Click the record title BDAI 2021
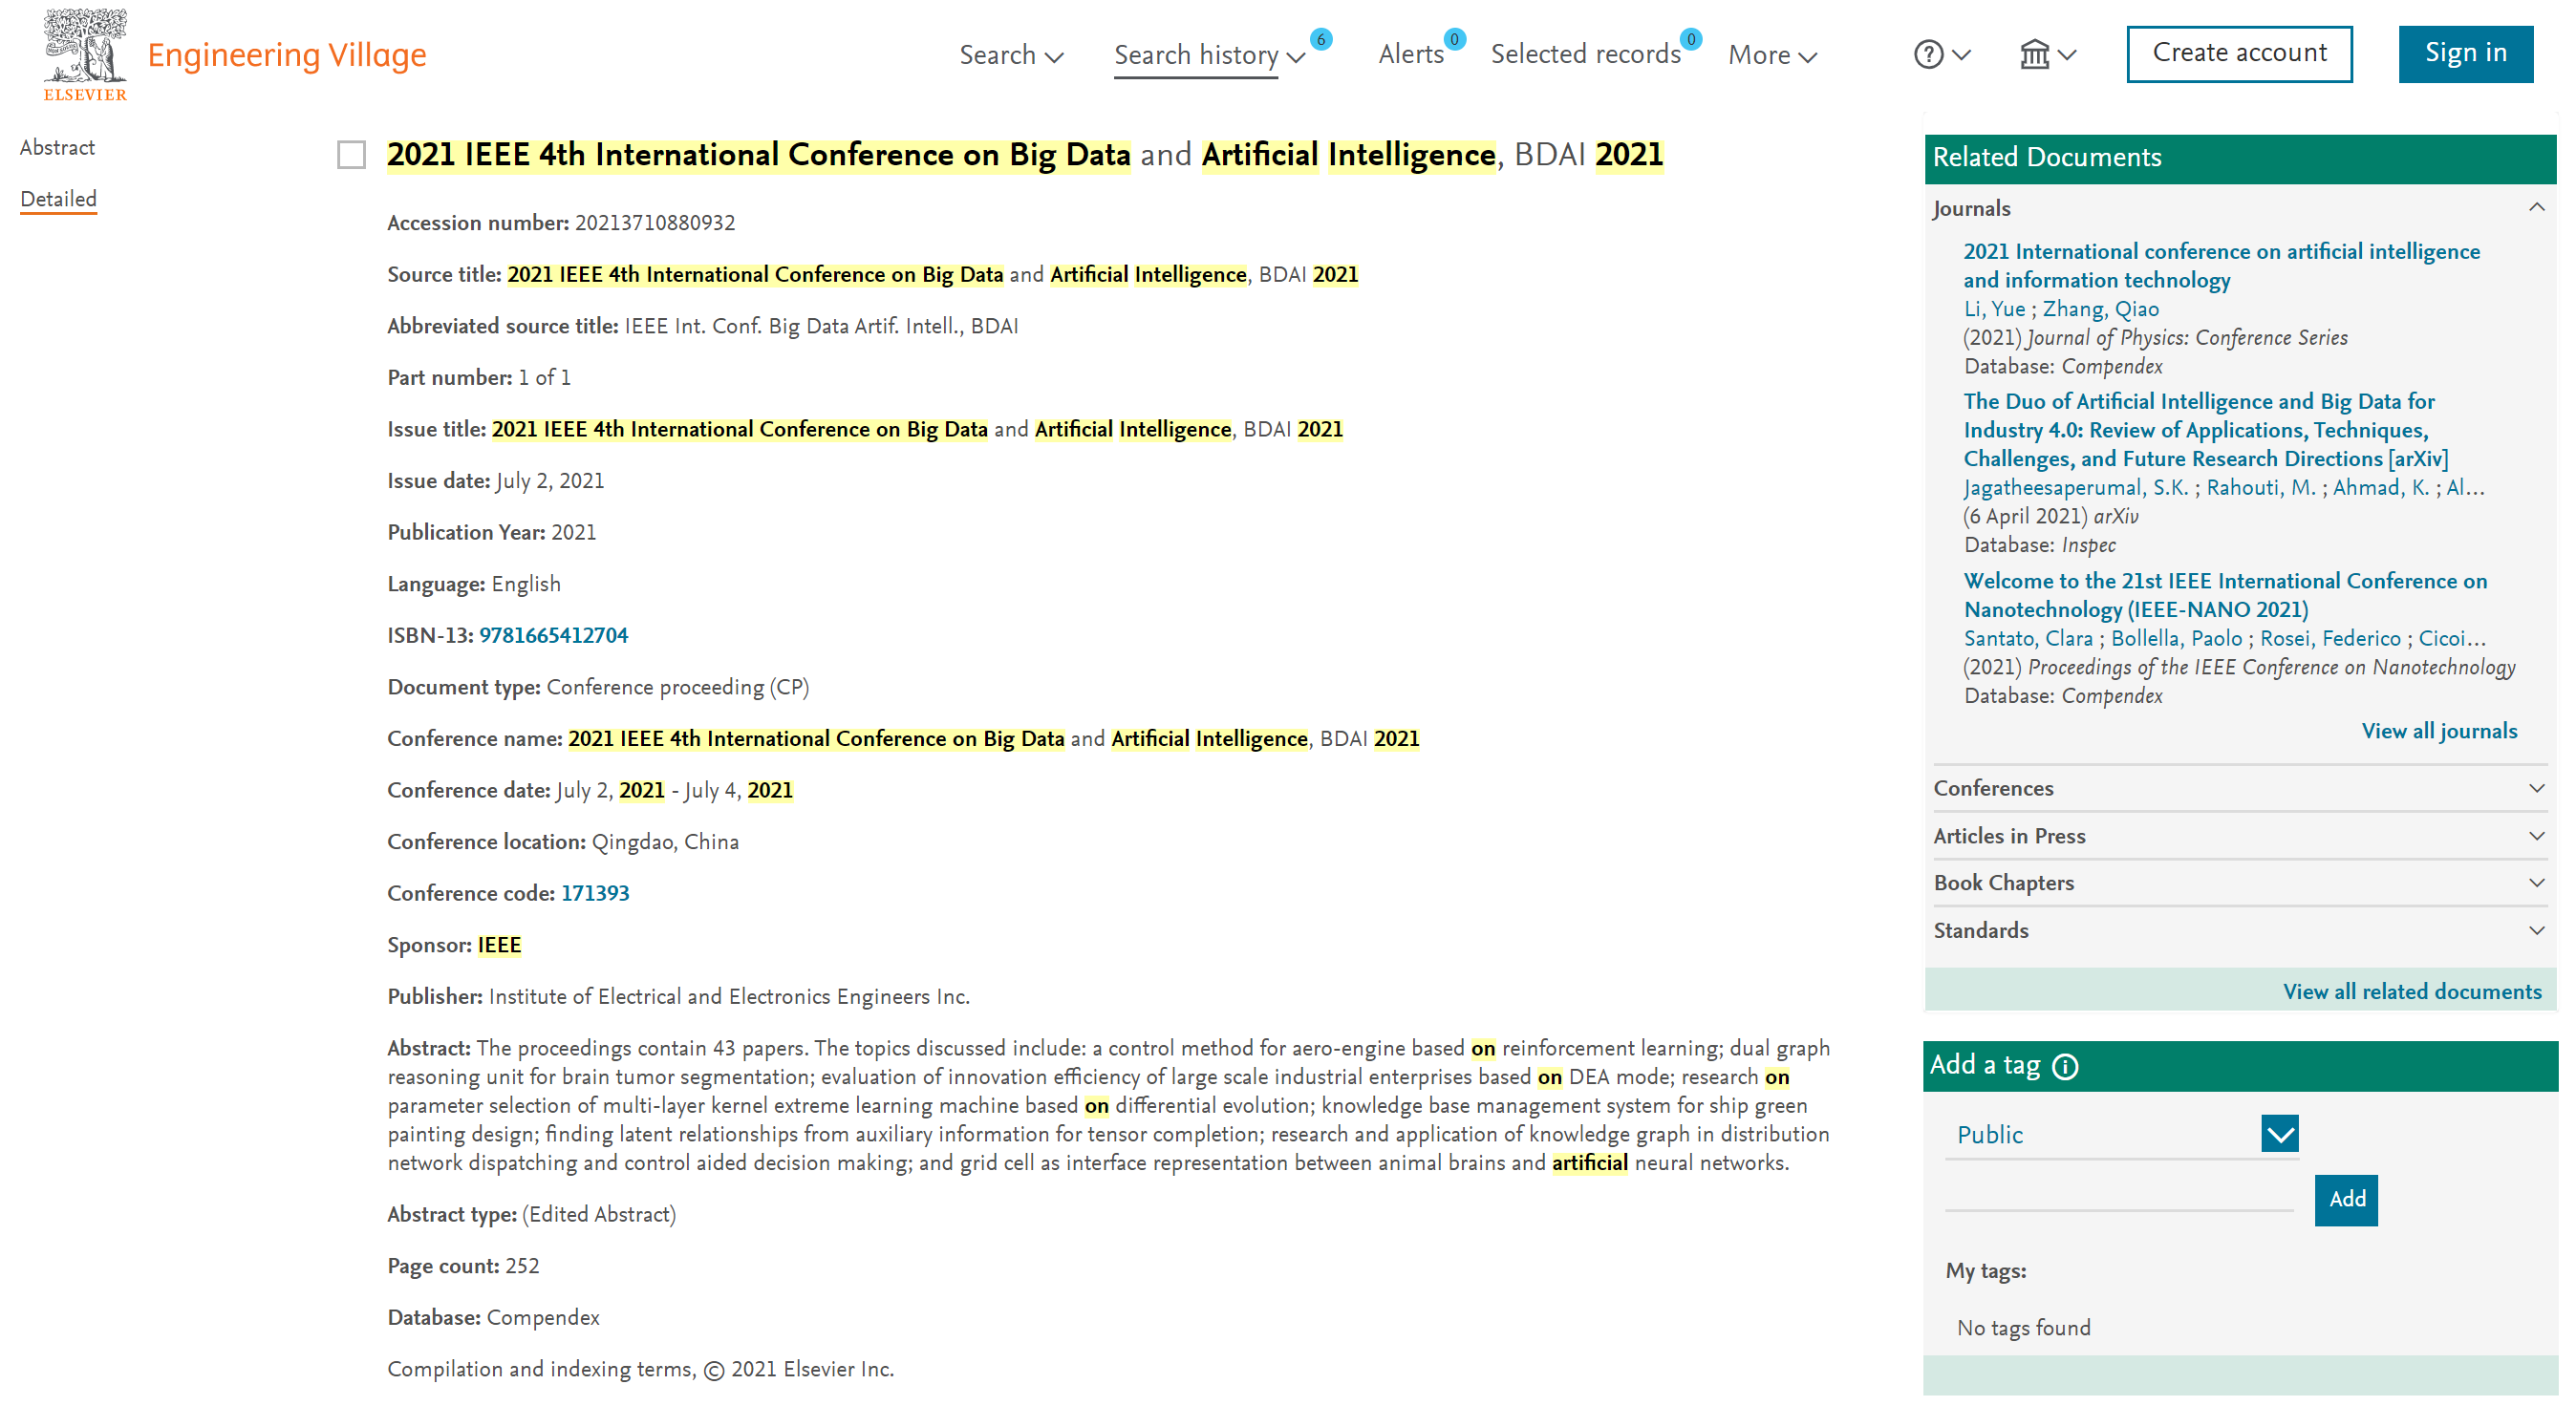This screenshot has width=2576, height=1406. tap(1025, 155)
